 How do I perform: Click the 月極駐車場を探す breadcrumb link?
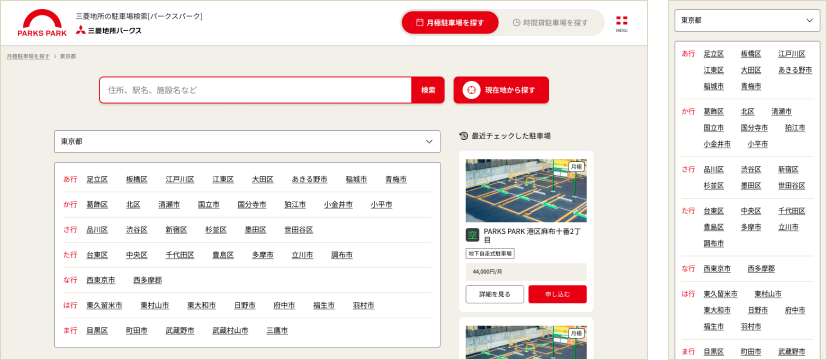(x=28, y=56)
